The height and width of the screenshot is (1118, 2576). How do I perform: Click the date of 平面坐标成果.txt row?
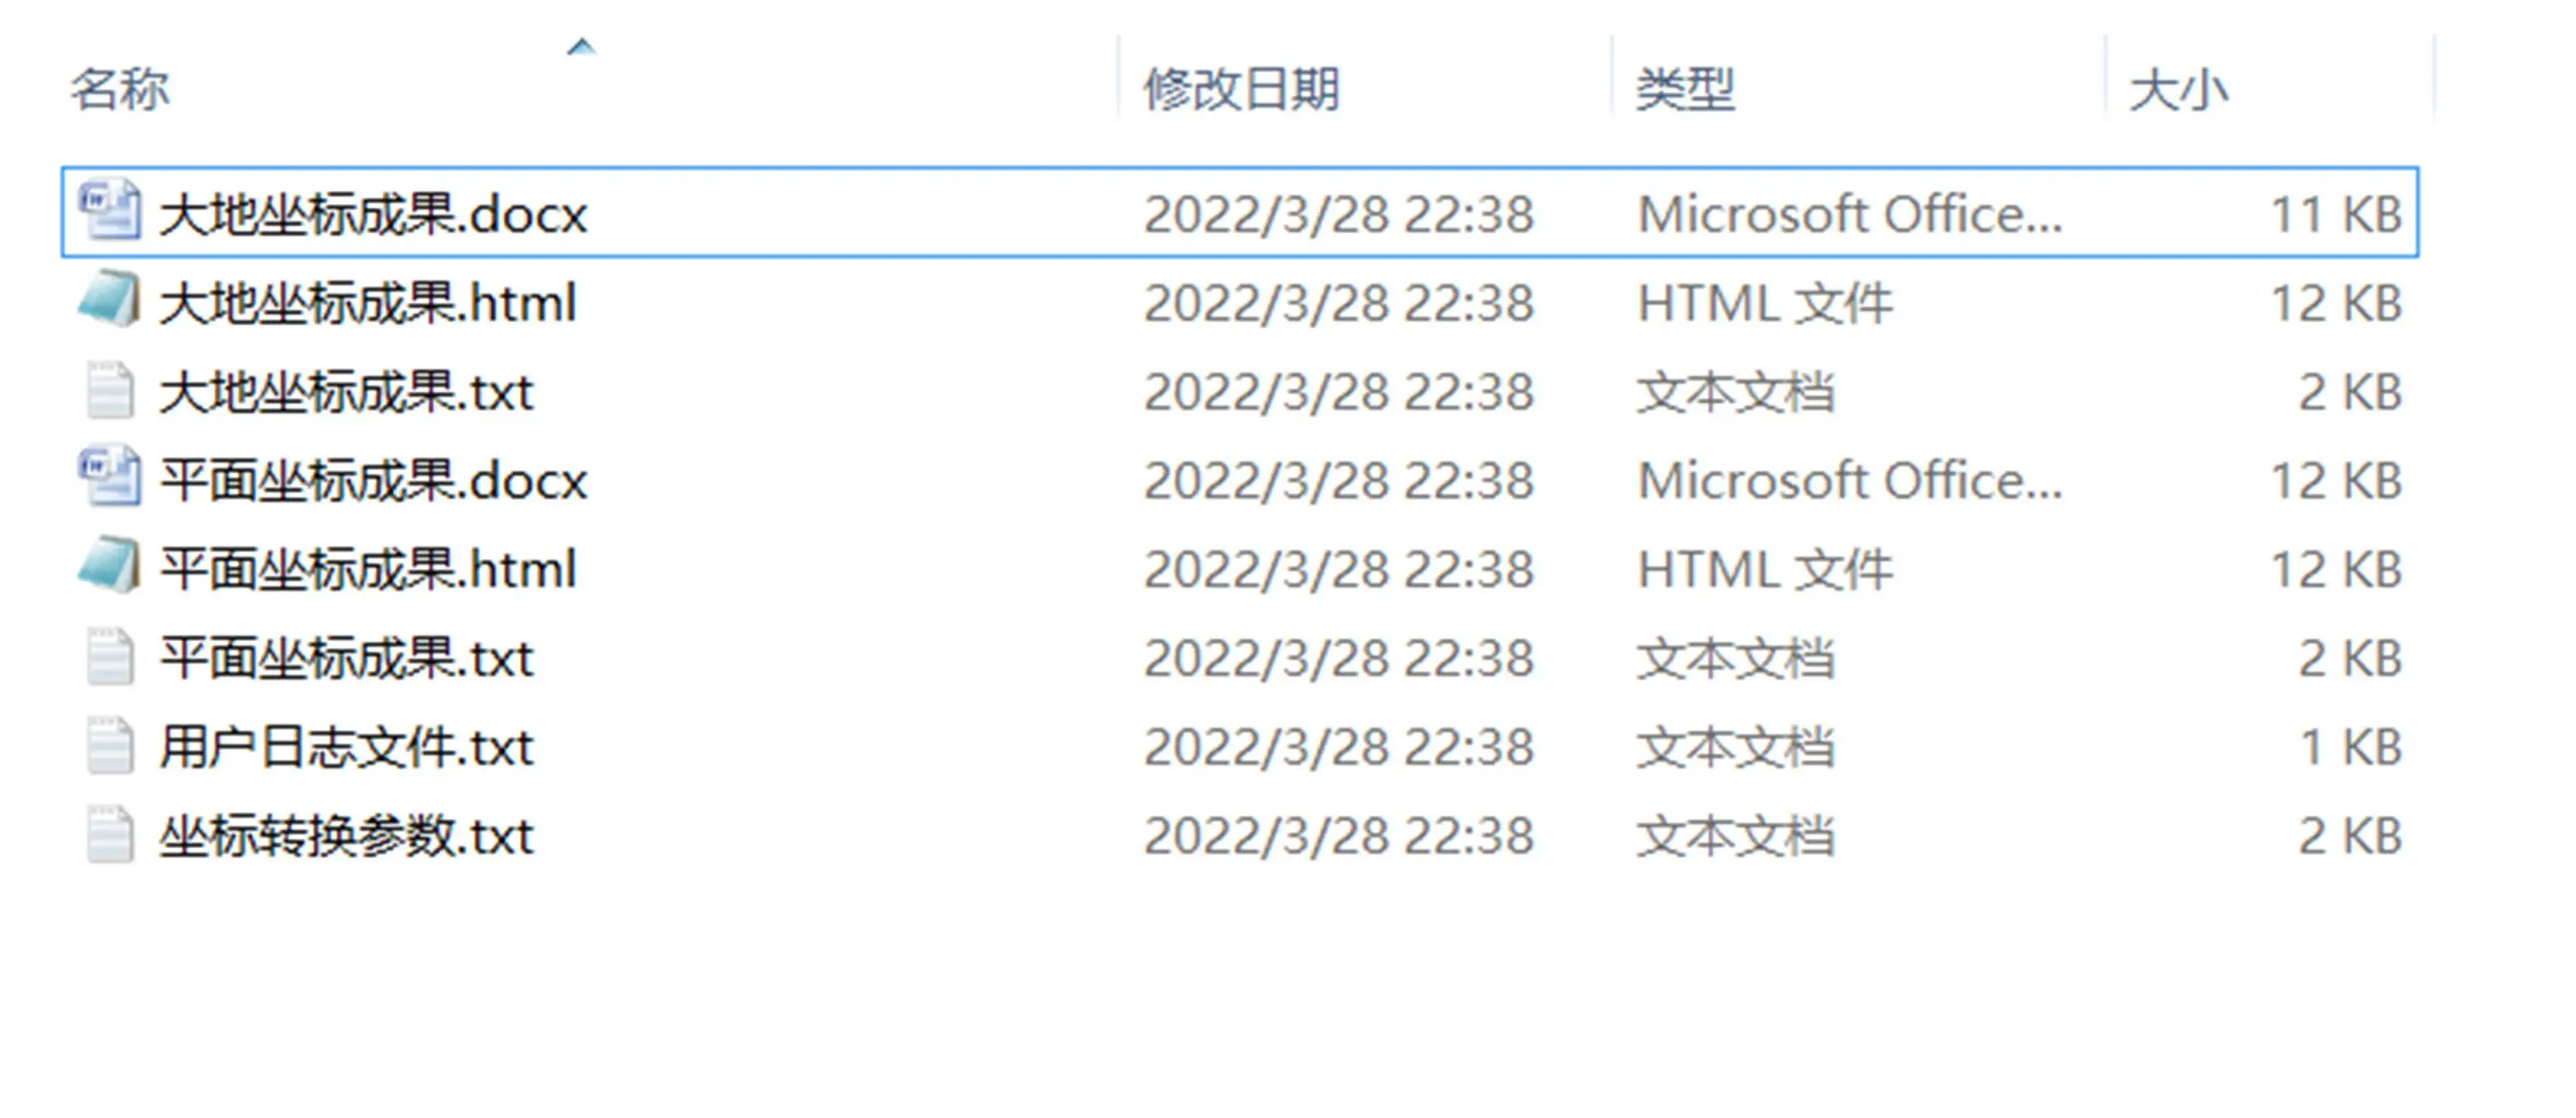pos(1338,658)
